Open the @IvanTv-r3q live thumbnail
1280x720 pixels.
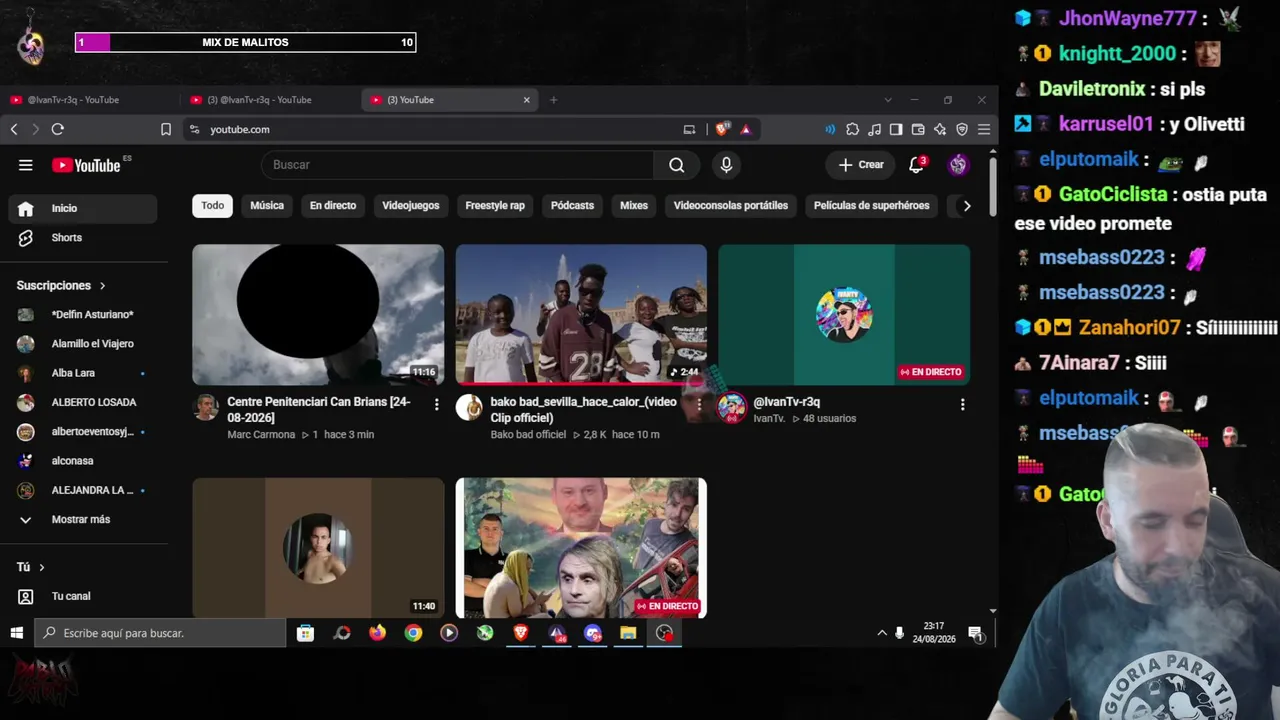coord(844,315)
